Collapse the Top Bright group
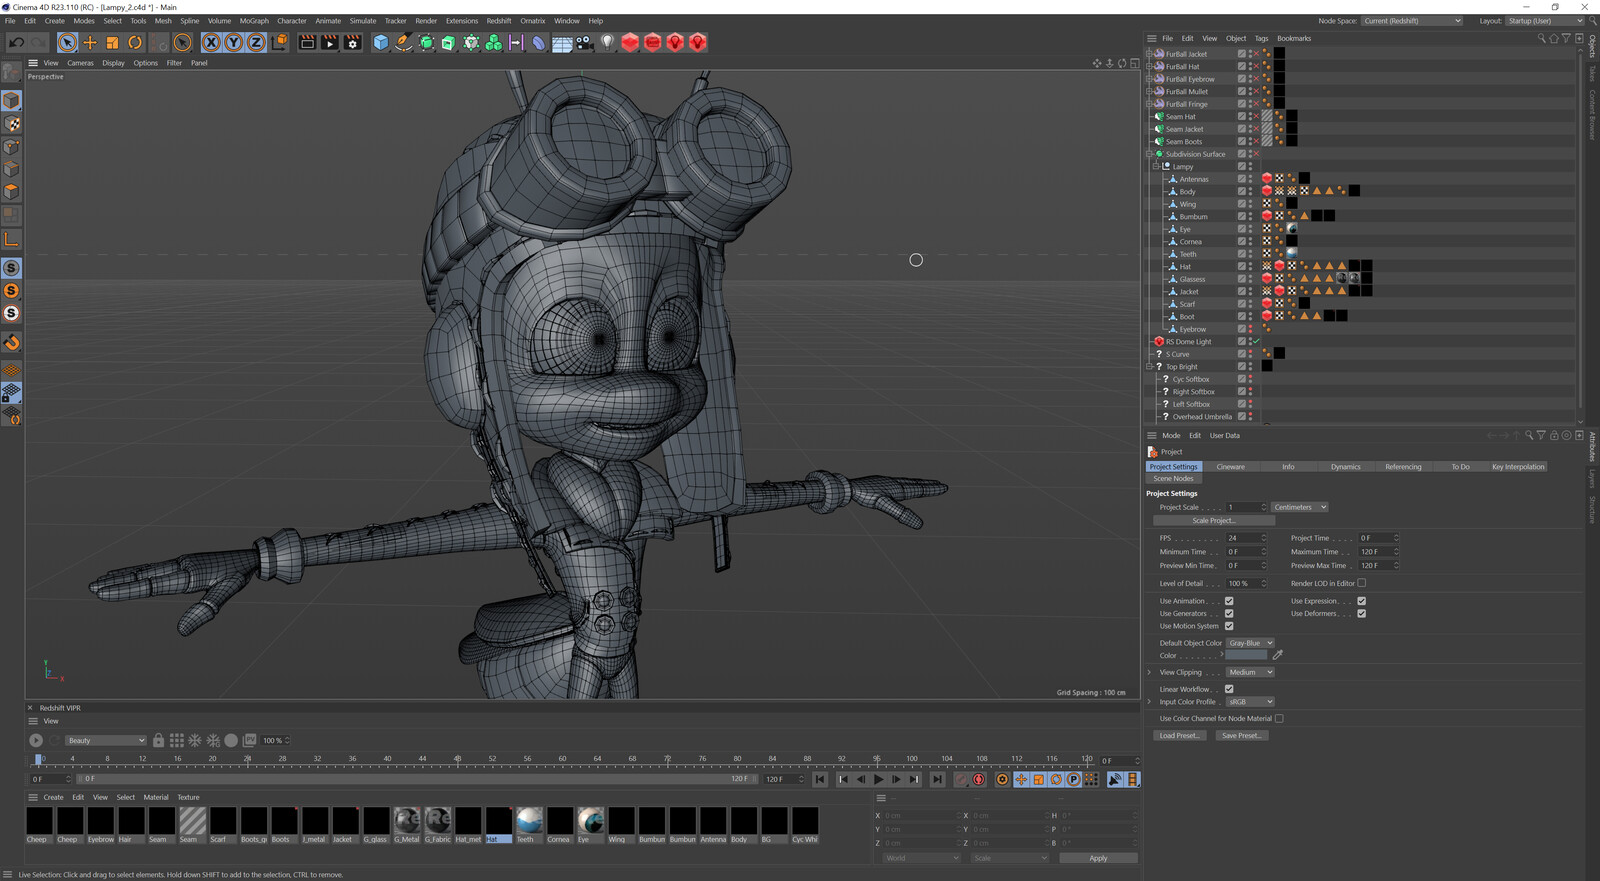Image resolution: width=1600 pixels, height=881 pixels. pos(1149,367)
